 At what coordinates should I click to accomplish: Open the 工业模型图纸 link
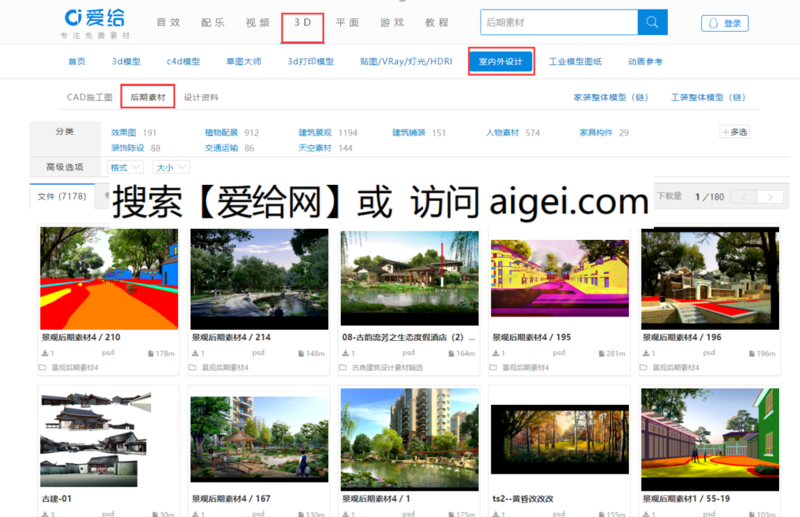(576, 61)
